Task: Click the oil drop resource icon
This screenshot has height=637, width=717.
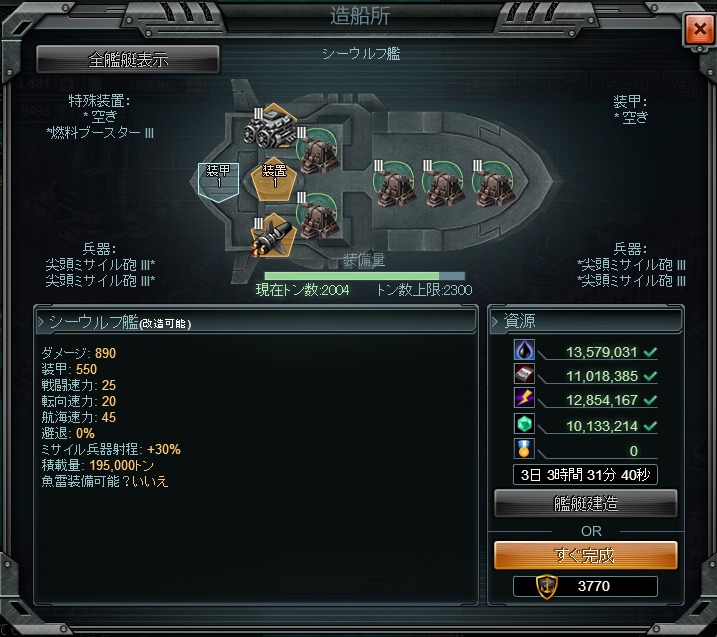Action: [524, 350]
